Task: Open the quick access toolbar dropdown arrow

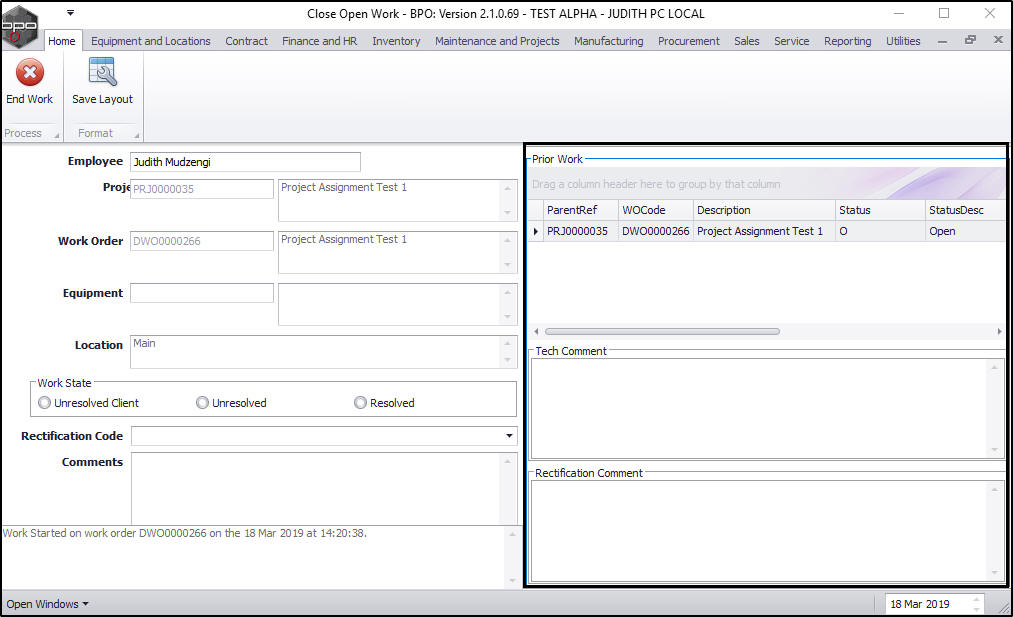Action: click(70, 12)
